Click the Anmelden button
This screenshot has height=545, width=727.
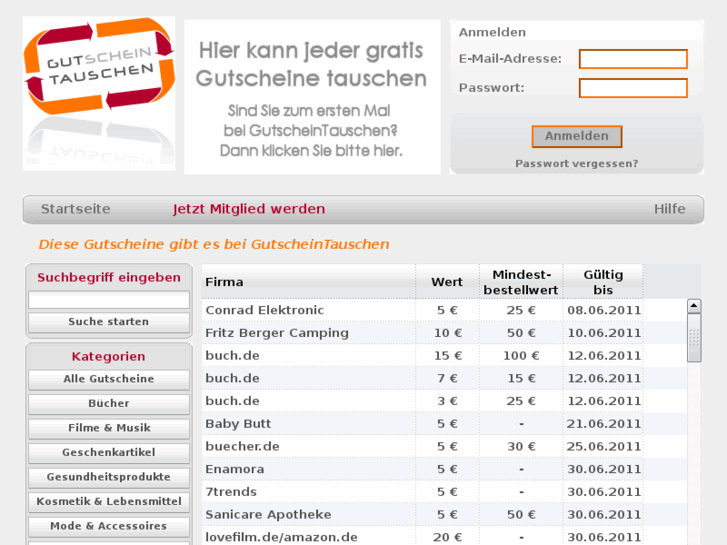click(x=577, y=136)
